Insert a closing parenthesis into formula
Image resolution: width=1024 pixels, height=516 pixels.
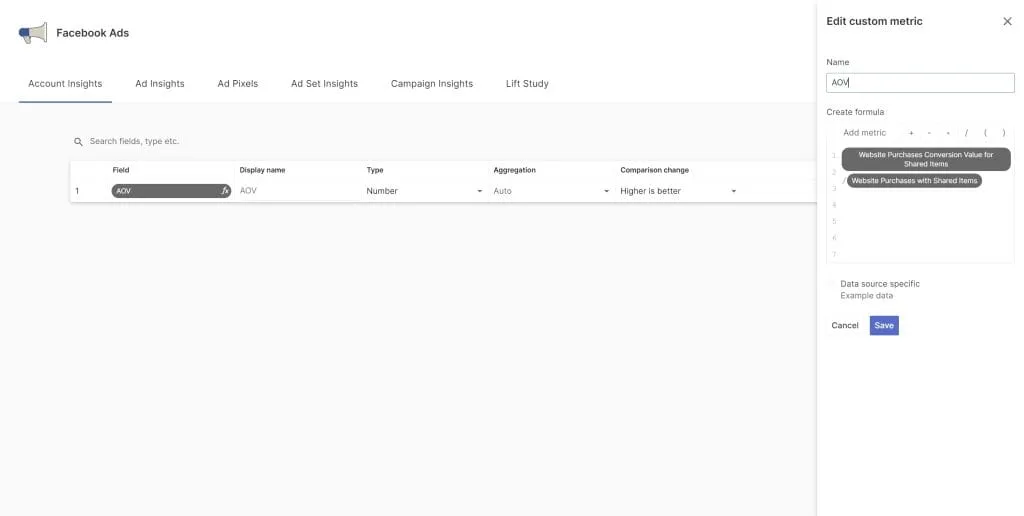pyautogui.click(x=1004, y=133)
